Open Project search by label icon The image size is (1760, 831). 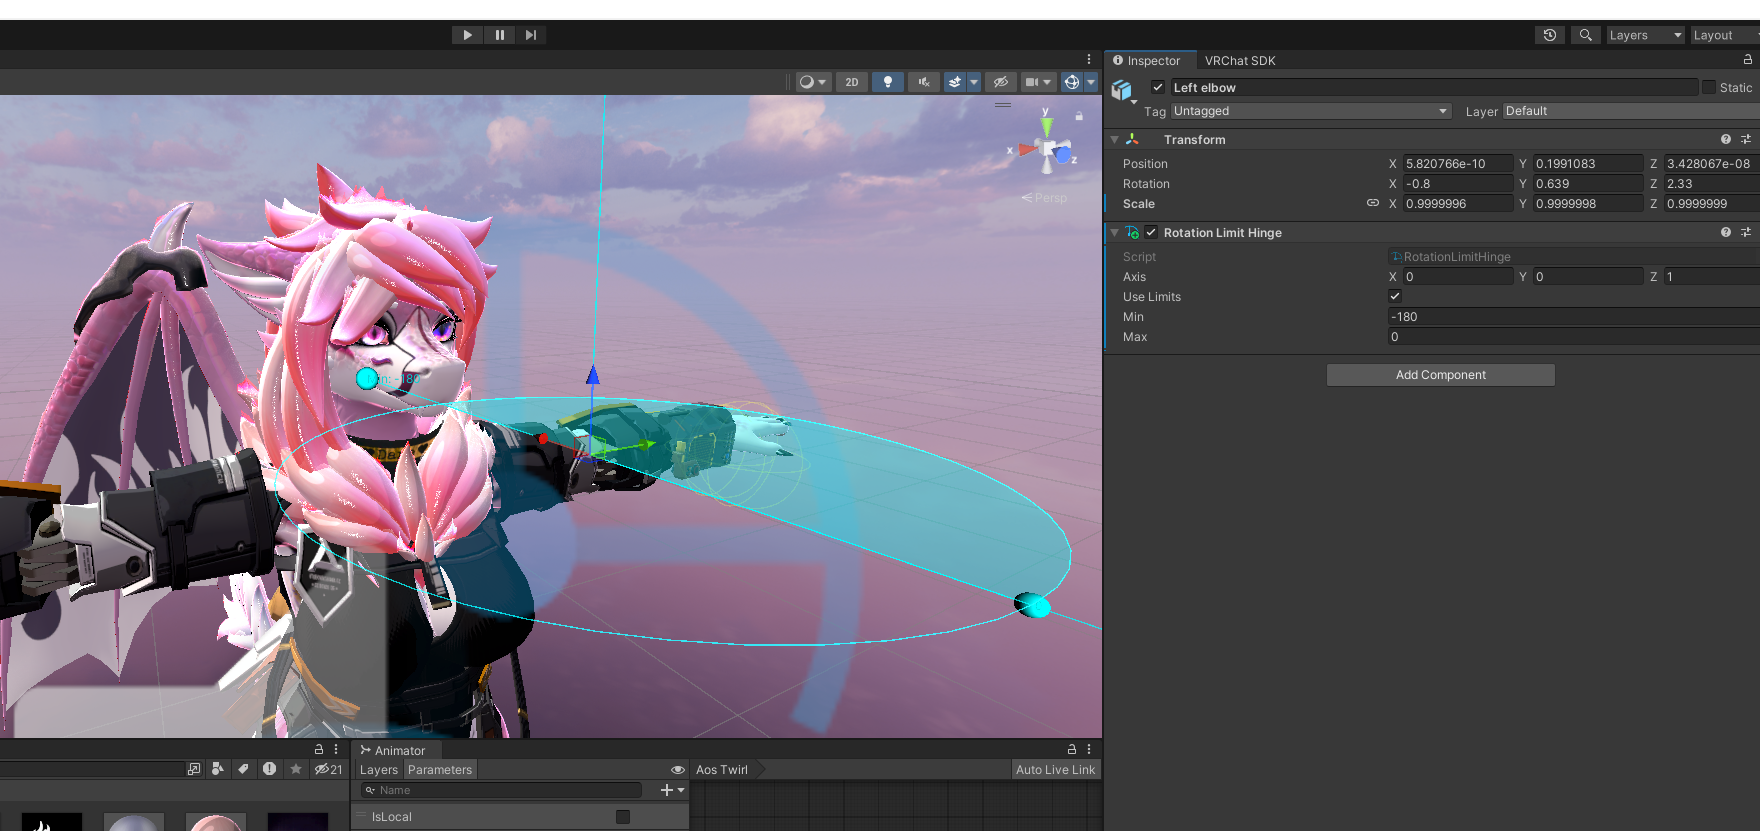(x=243, y=769)
